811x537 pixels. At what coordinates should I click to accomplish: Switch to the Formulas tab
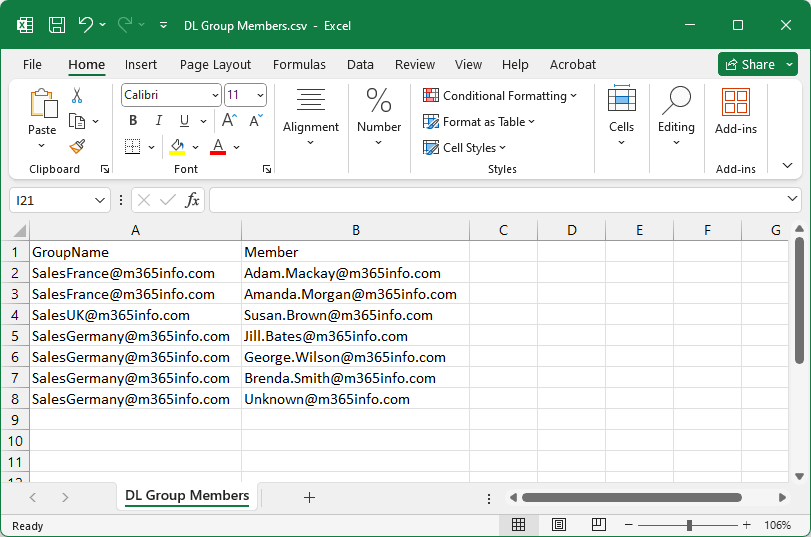(299, 65)
